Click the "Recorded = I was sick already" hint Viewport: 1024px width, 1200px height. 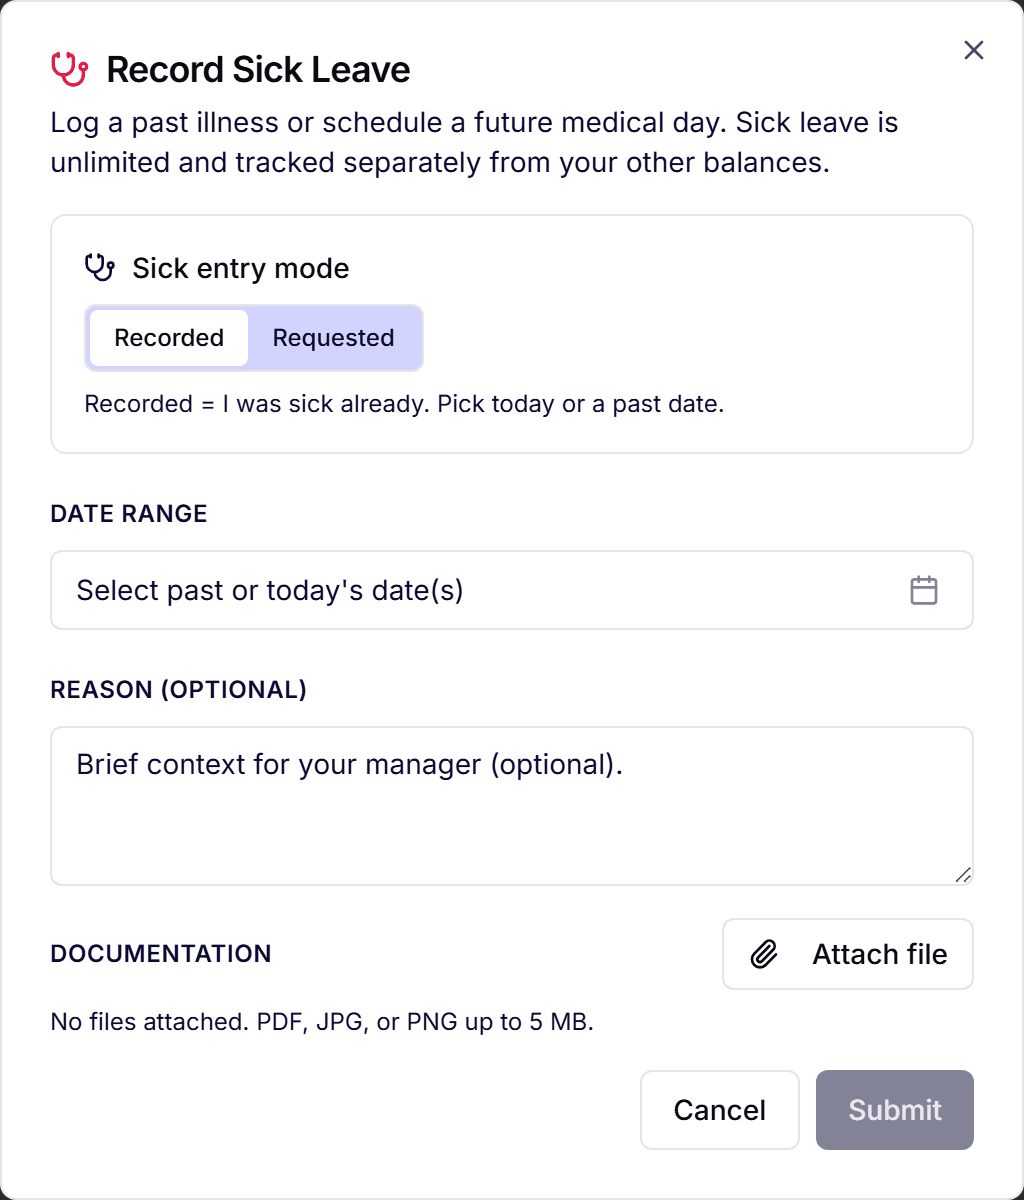pos(404,404)
